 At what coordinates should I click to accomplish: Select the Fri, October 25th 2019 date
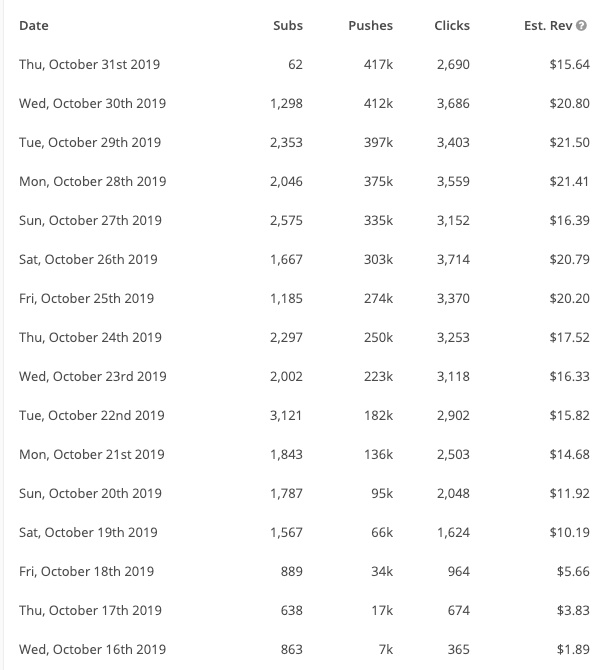pos(86,298)
